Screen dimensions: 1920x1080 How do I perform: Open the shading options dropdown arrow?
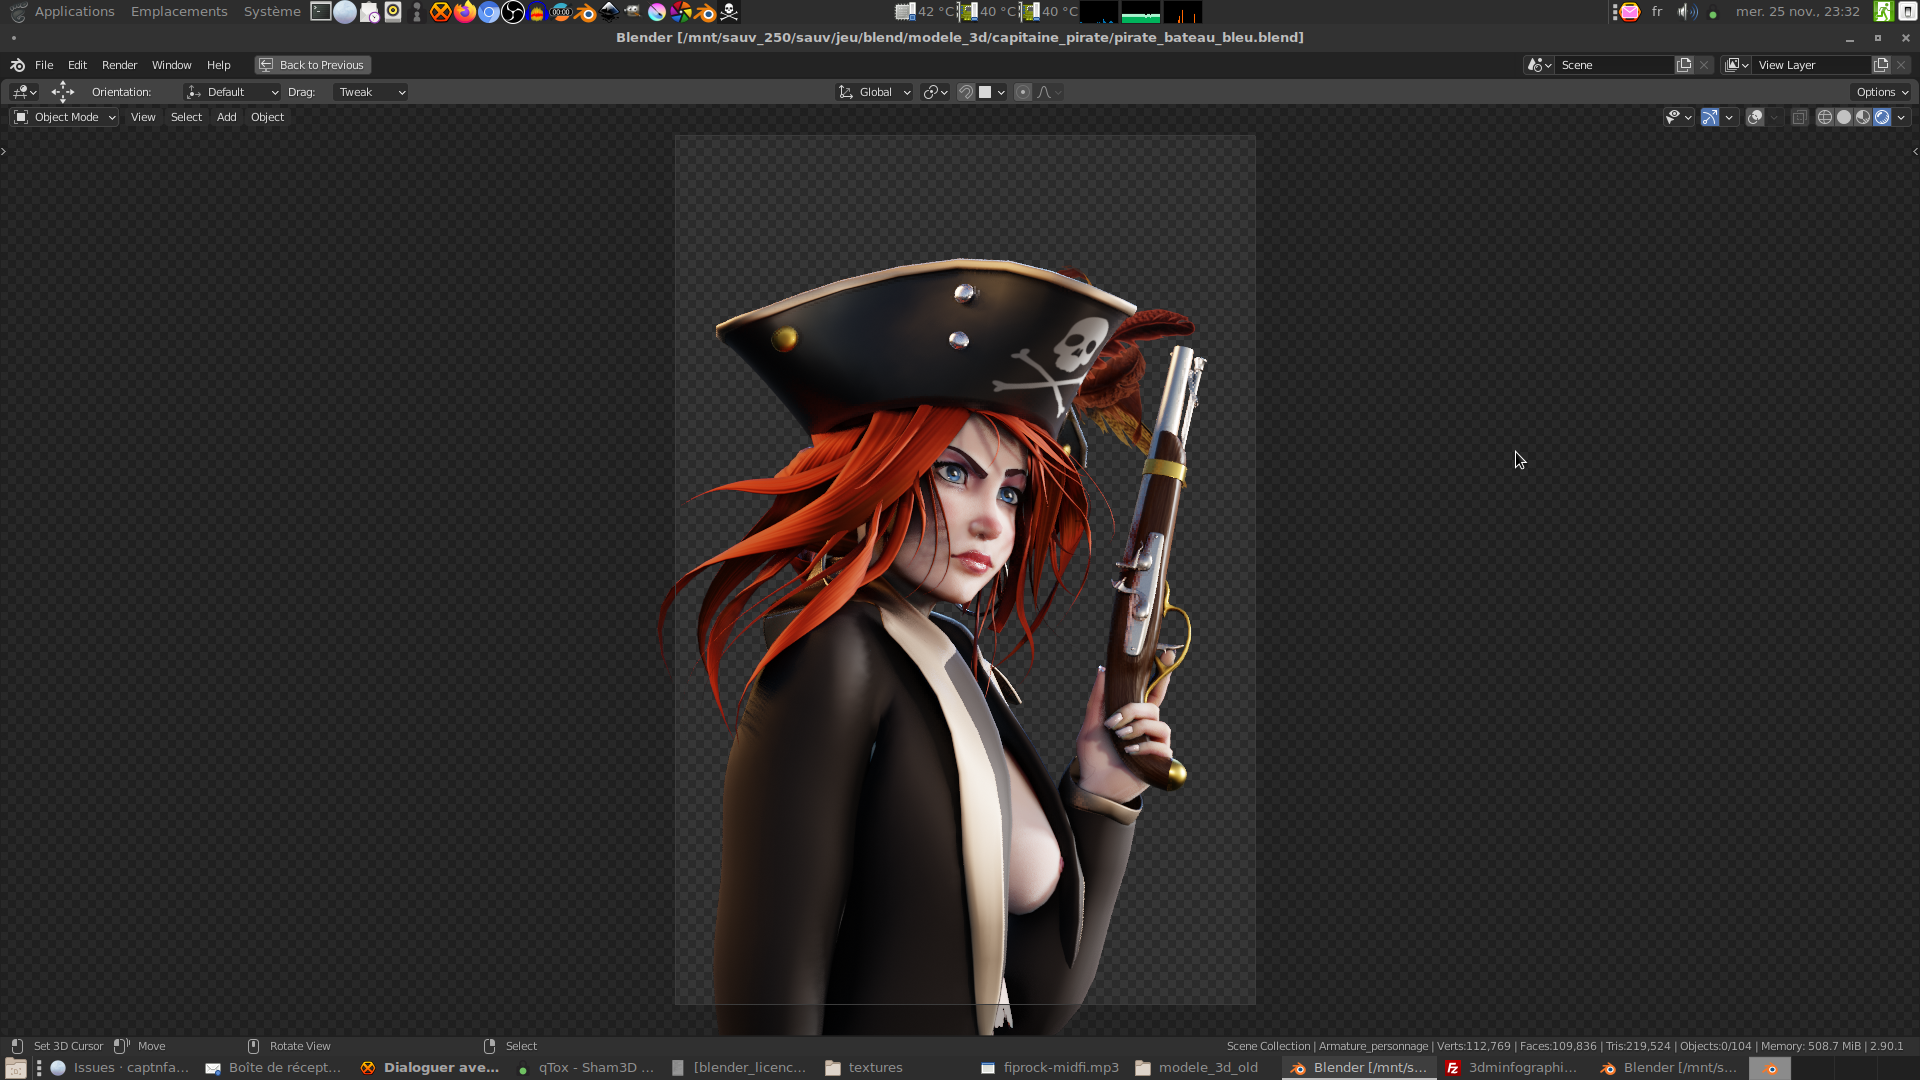pos(1901,117)
